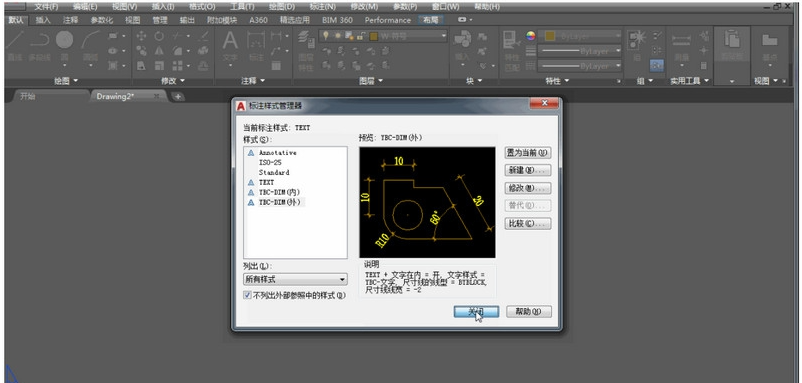Open the 标注(N) menu

click(x=323, y=7)
